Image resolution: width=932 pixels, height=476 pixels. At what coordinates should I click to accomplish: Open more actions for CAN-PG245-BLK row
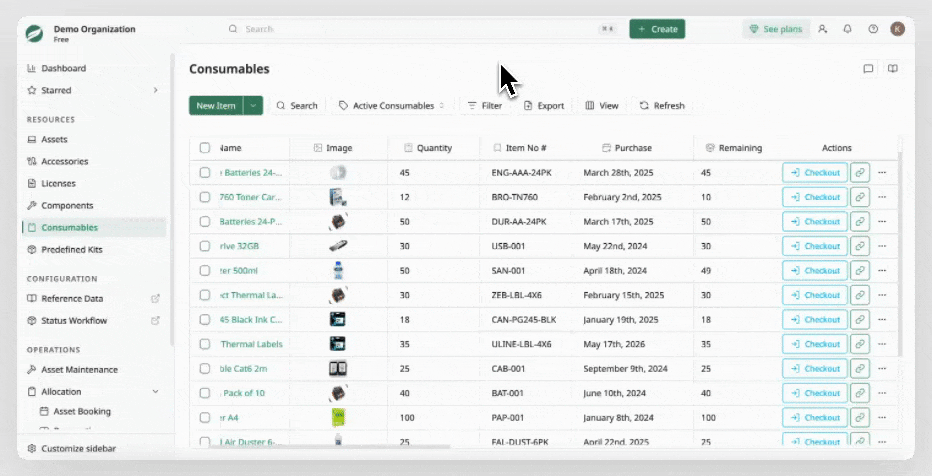click(882, 319)
